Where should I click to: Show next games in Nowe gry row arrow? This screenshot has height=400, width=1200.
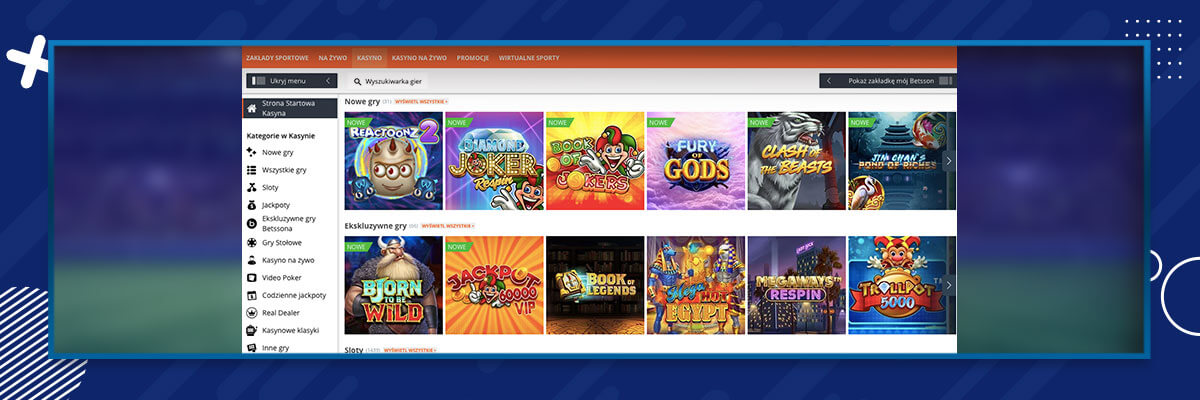click(949, 160)
